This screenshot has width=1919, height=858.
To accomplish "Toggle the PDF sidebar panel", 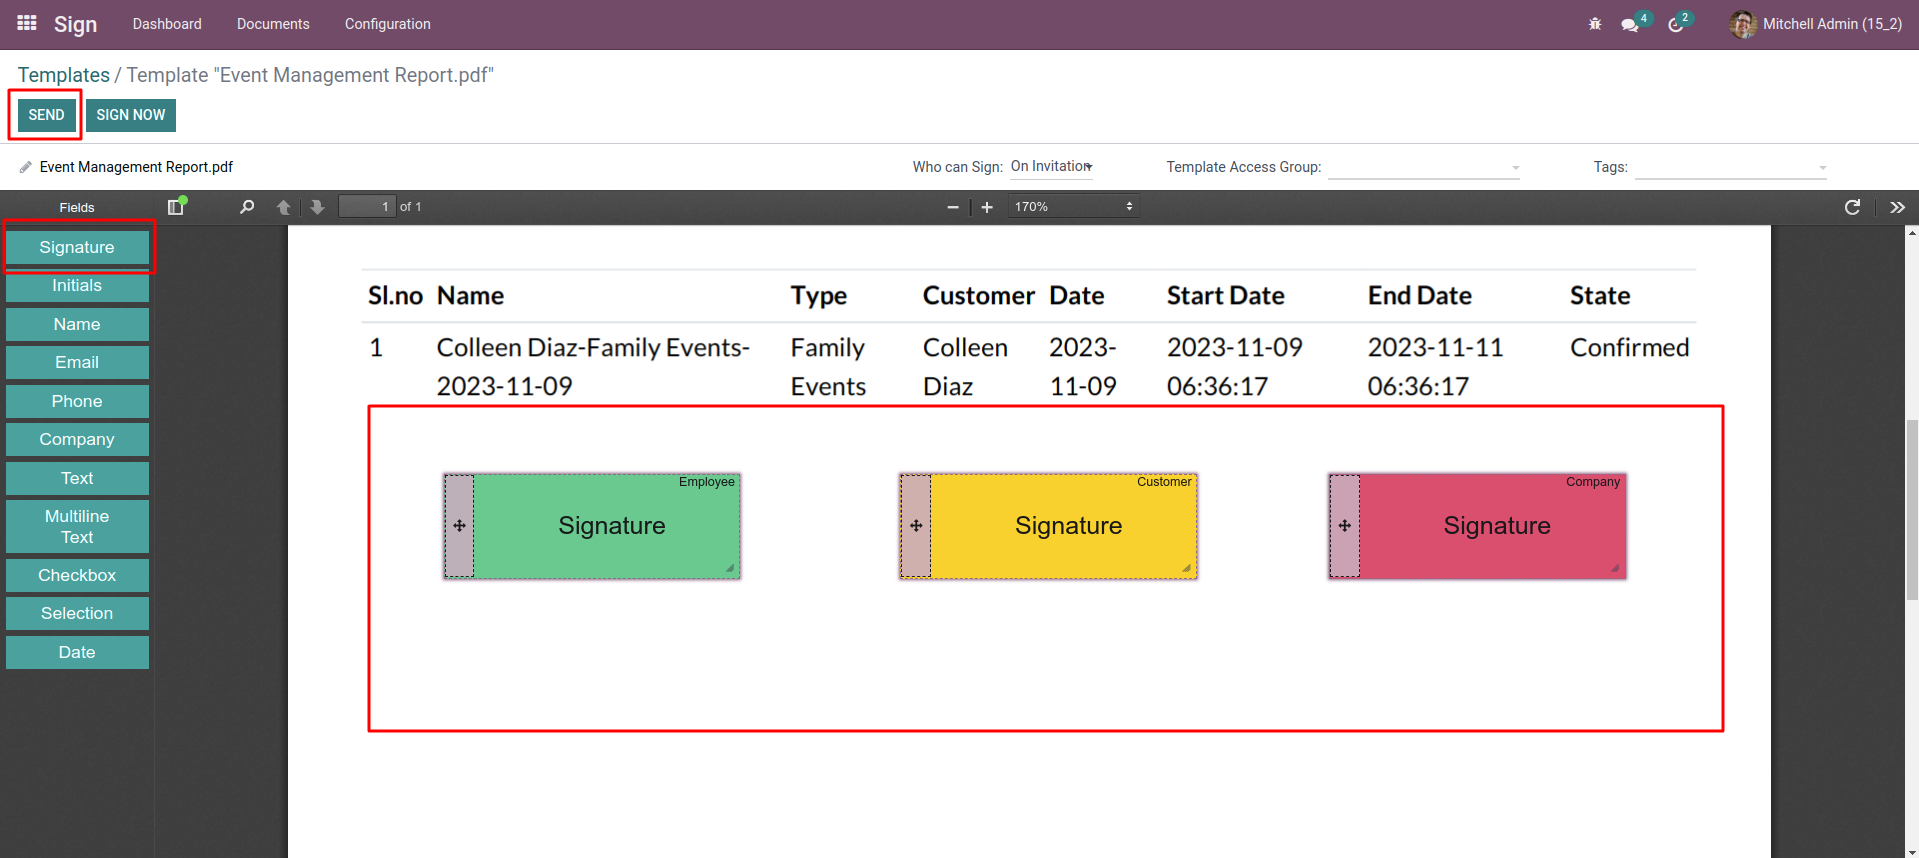I will point(176,207).
